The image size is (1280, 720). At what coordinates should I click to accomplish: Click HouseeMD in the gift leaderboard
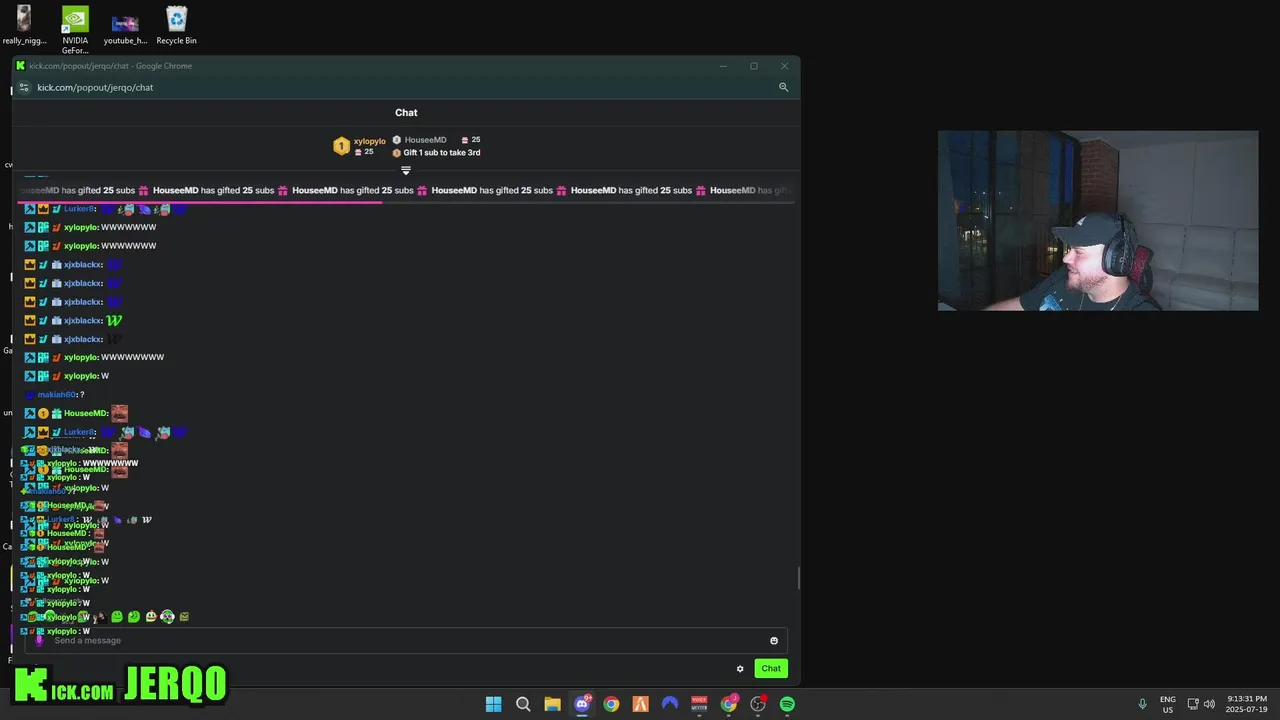pyautogui.click(x=425, y=140)
